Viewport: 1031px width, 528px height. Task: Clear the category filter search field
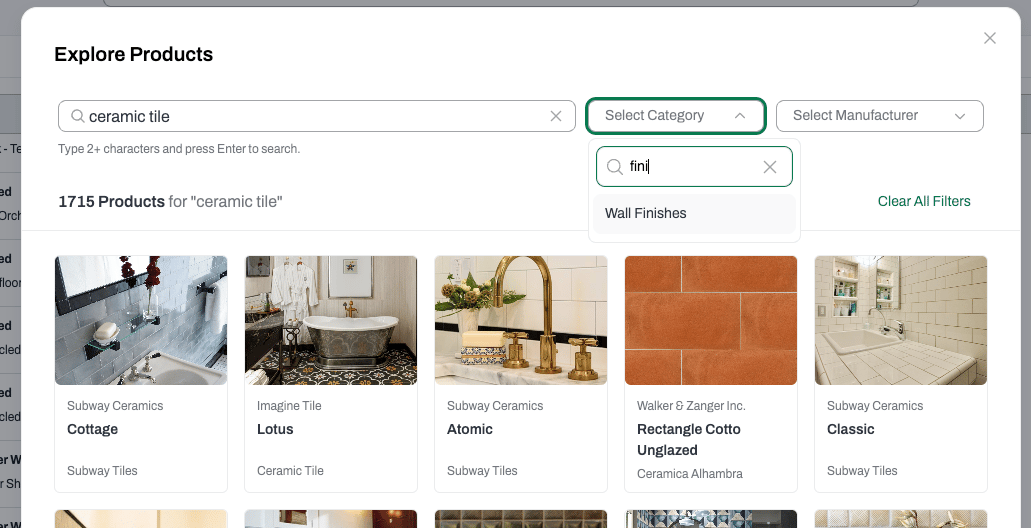pyautogui.click(x=769, y=167)
